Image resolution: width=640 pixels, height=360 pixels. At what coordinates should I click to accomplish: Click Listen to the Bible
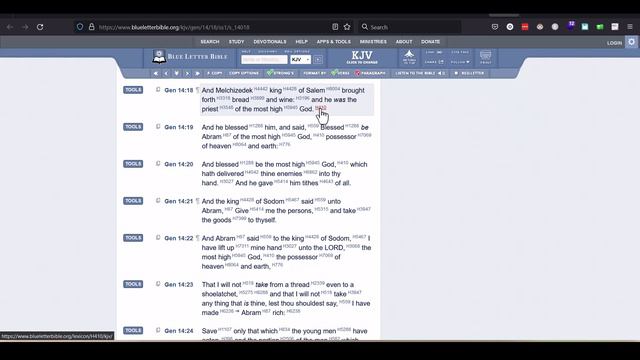tap(420, 73)
